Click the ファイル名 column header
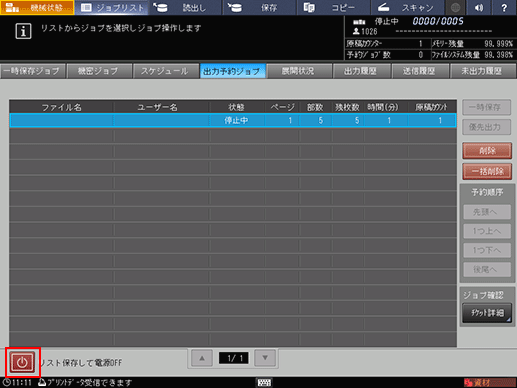The height and width of the screenshot is (388, 517). click(61, 107)
